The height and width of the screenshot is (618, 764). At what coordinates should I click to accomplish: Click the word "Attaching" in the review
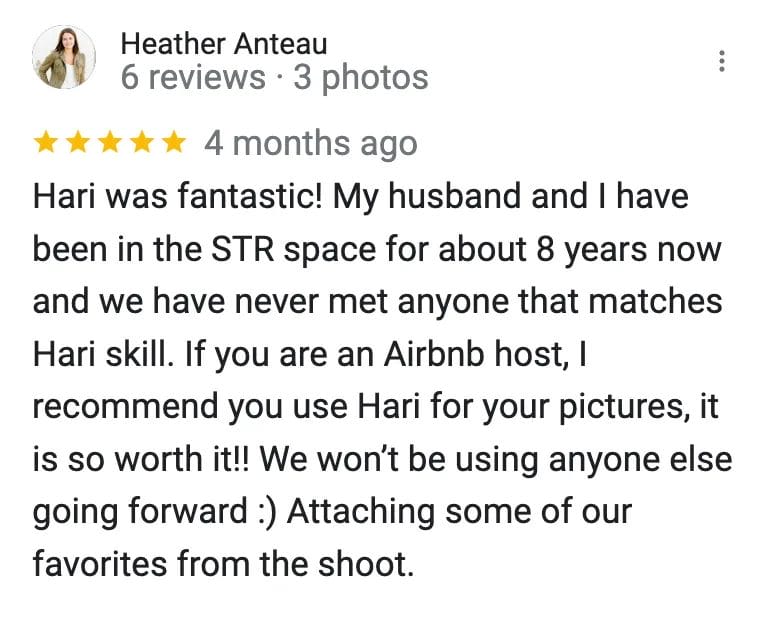(361, 513)
